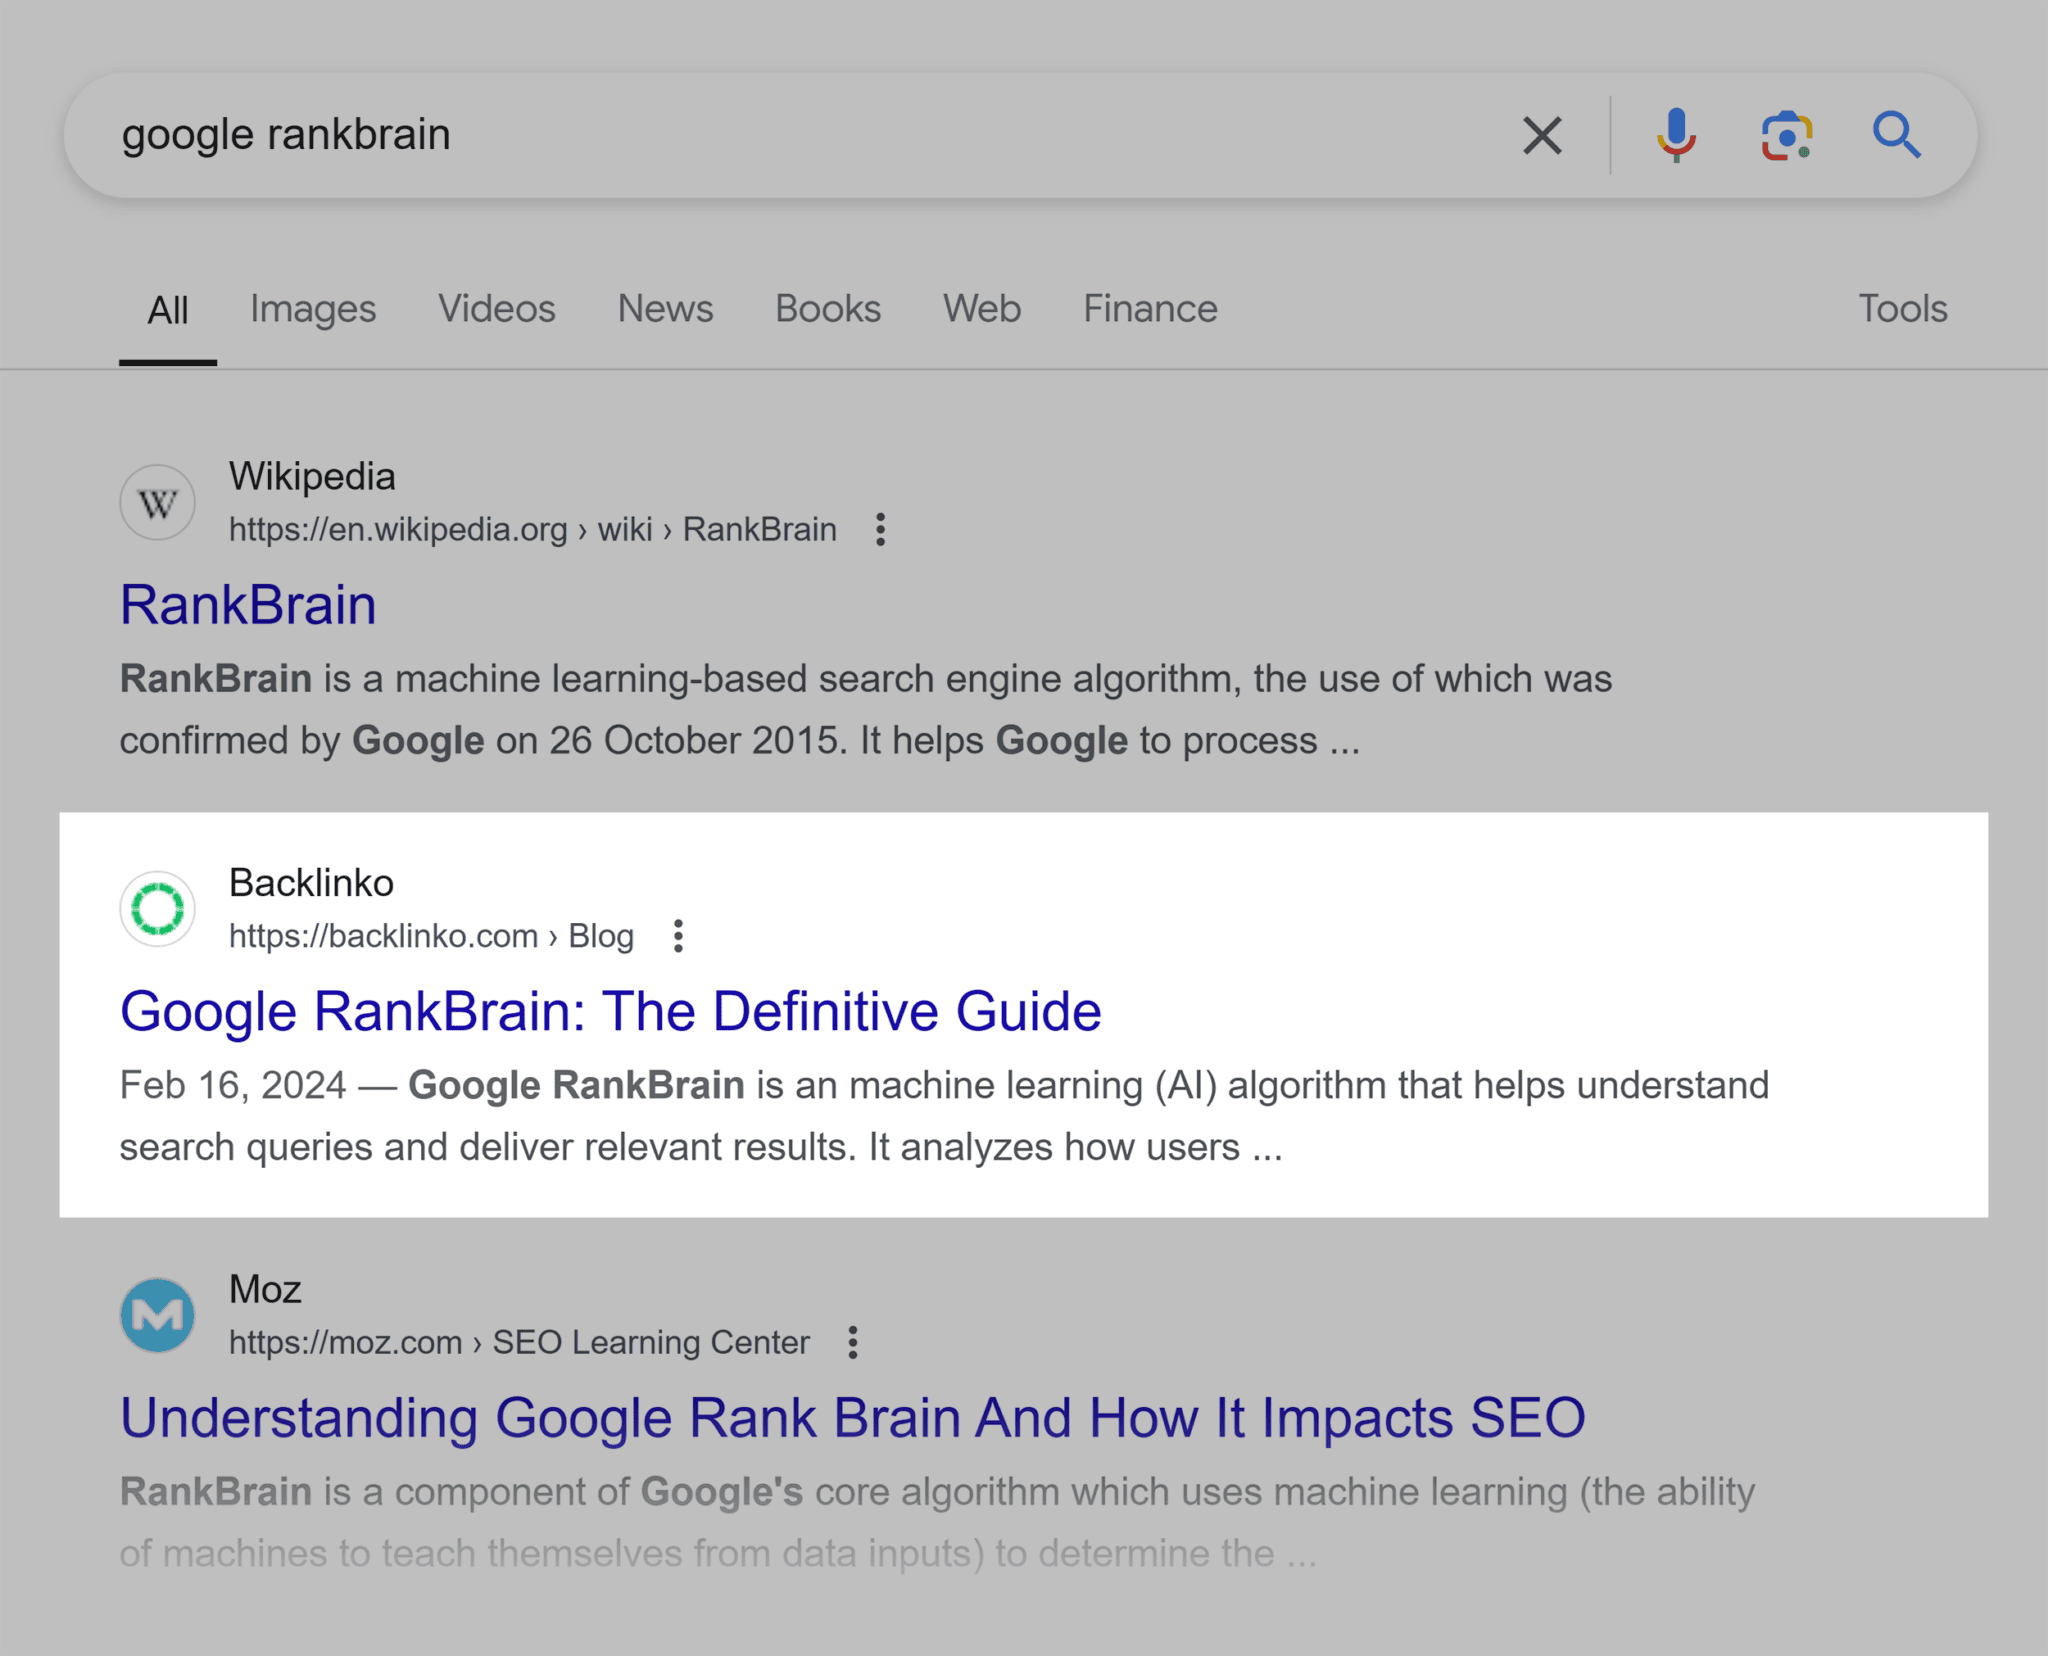2048x1656 pixels.
Task: Switch to the Images tab
Action: [313, 309]
